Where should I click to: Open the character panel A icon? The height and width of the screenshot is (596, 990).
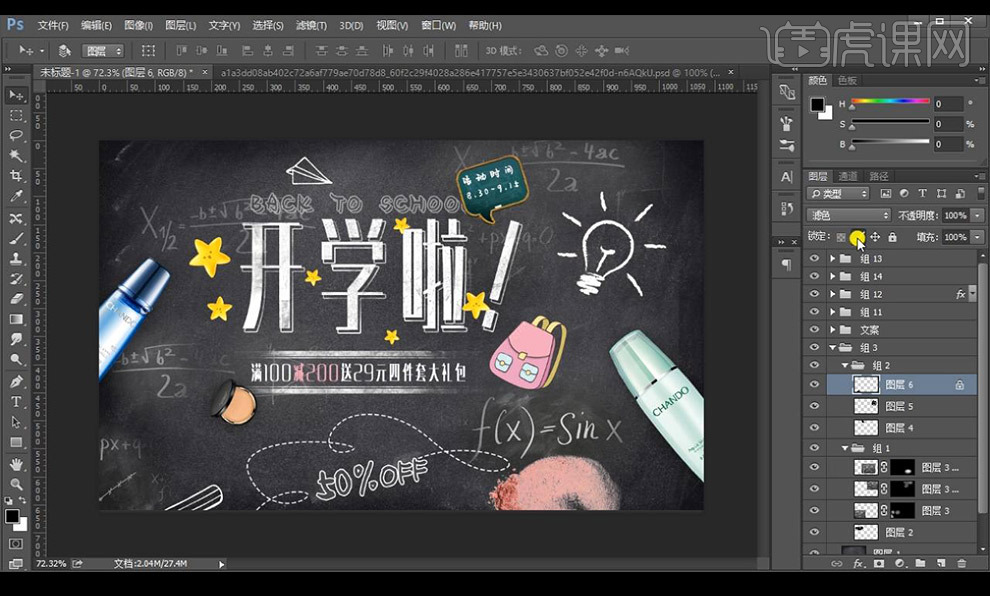(787, 177)
